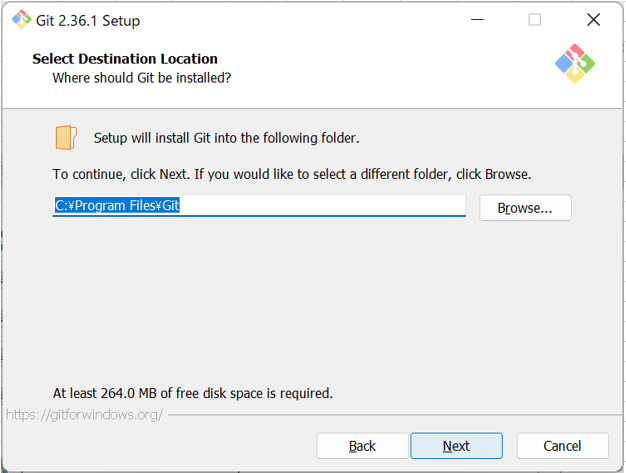The height and width of the screenshot is (473, 626).
Task: Click the large Git logo in the header
Action: point(575,63)
